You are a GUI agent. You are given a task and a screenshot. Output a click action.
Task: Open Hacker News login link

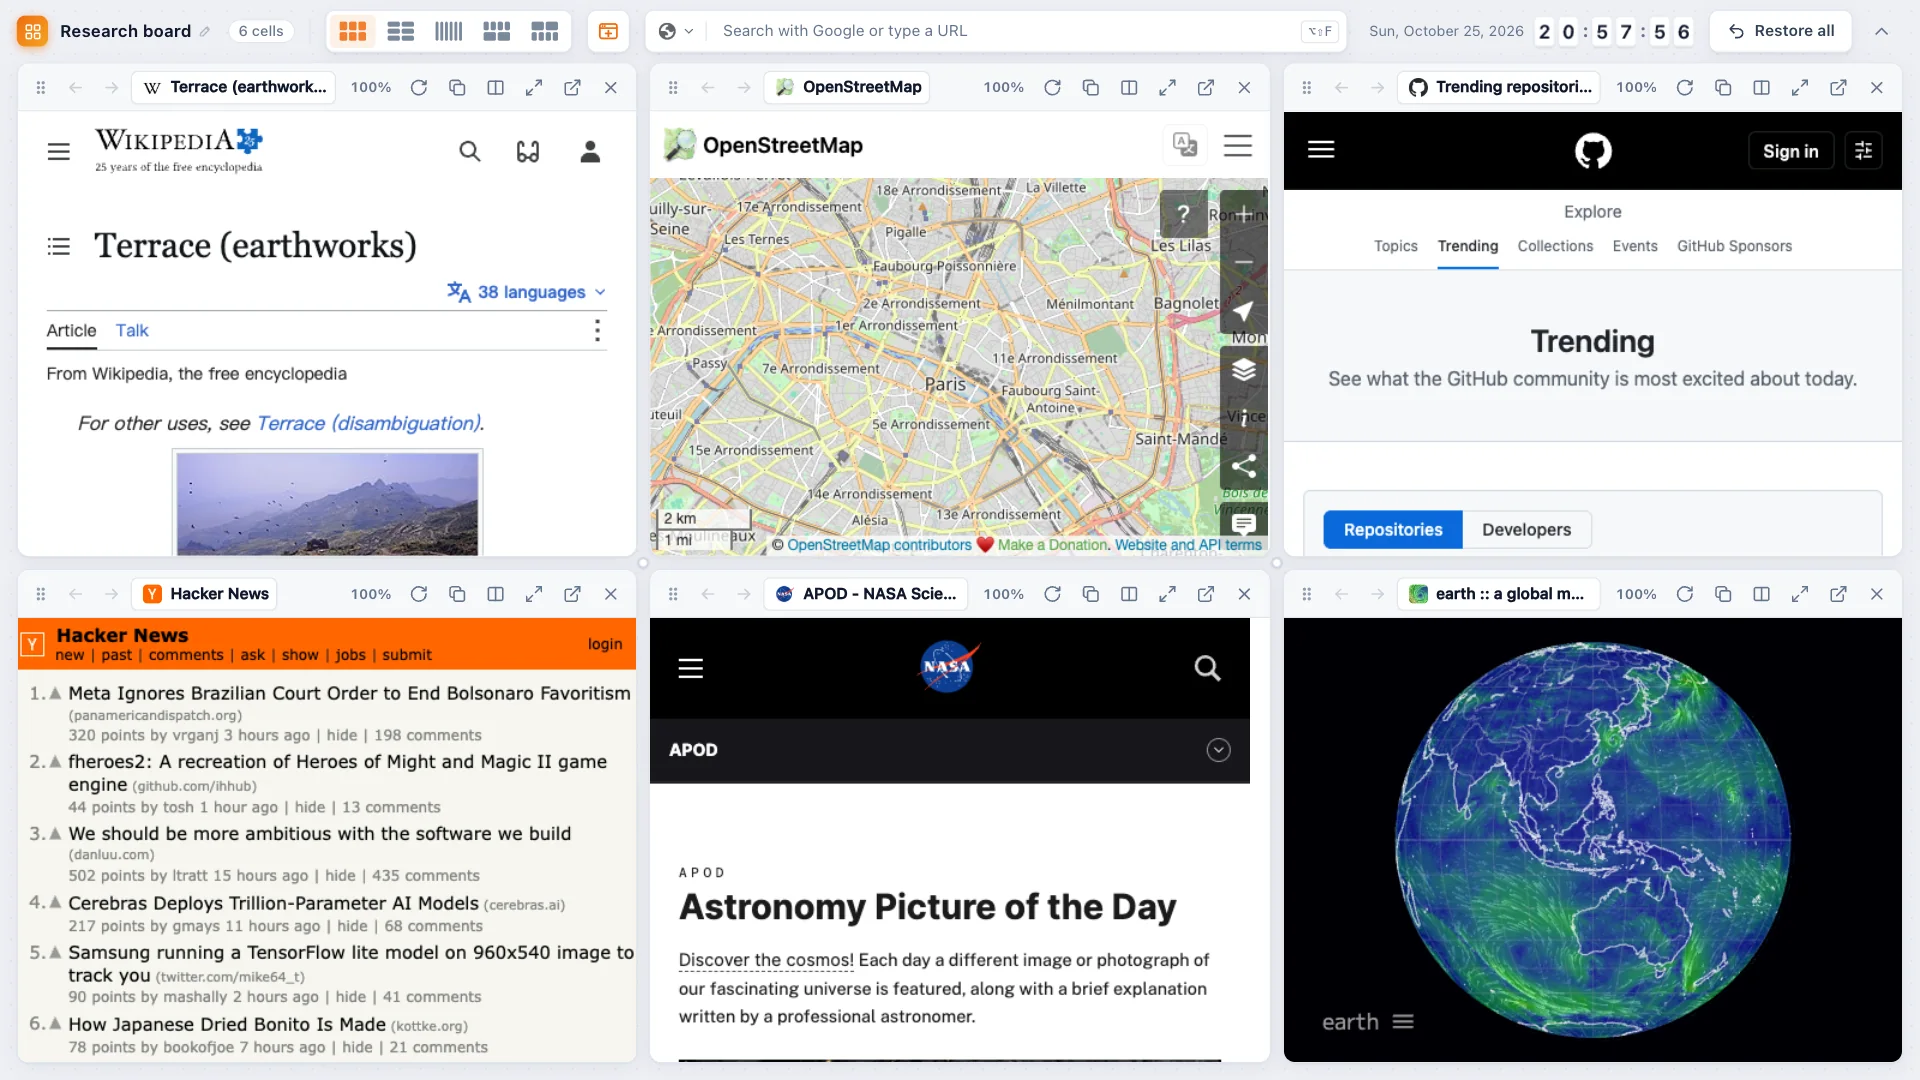coord(605,644)
